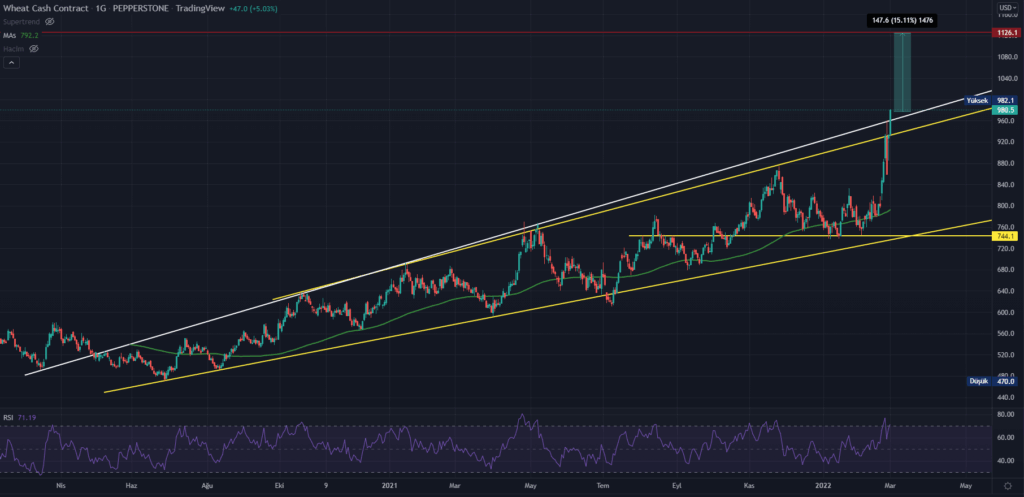Select the RSI indicator label
This screenshot has width=1024, height=497.
[x=9, y=416]
